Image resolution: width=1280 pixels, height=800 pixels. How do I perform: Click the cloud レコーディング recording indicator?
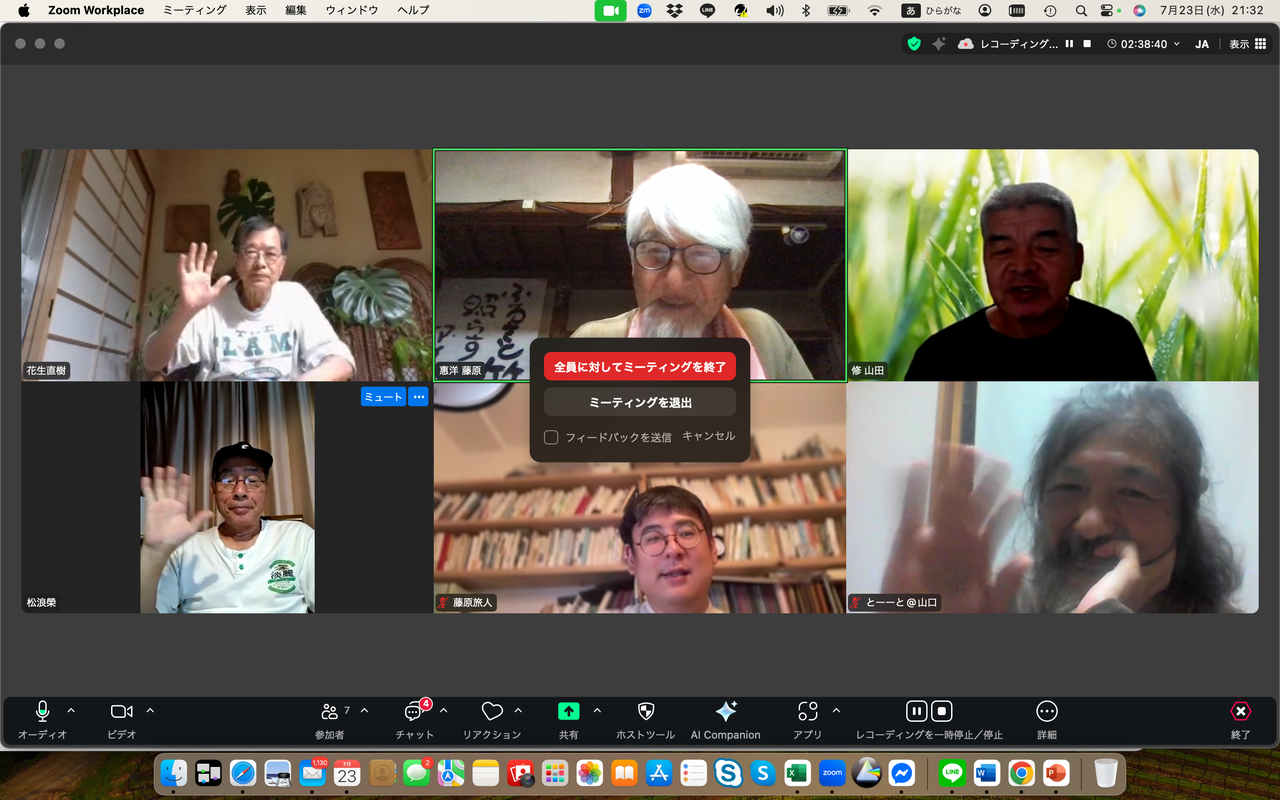pos(1008,44)
